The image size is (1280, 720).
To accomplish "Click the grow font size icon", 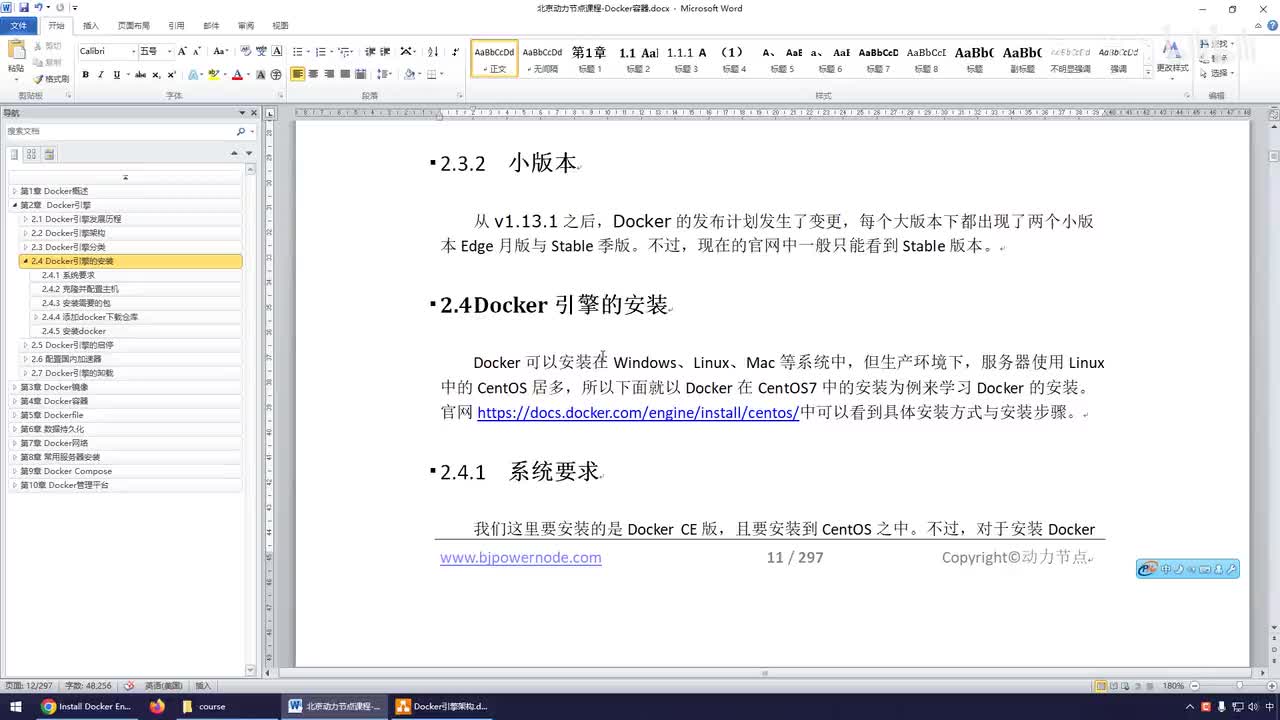I will pyautogui.click(x=182, y=51).
